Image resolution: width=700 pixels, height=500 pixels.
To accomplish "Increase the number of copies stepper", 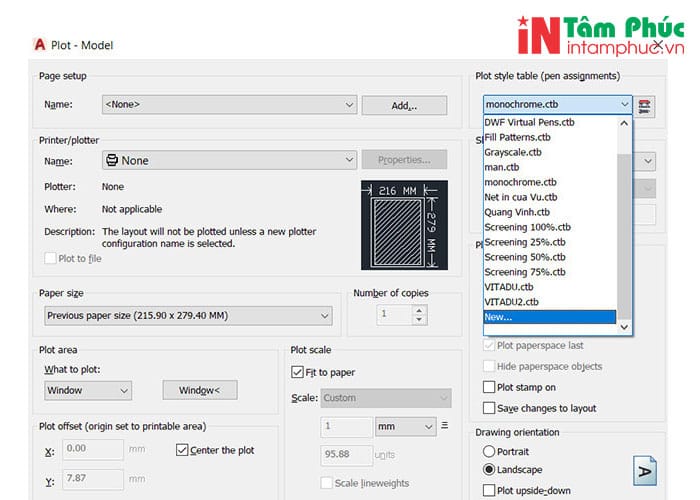I will coord(418,309).
